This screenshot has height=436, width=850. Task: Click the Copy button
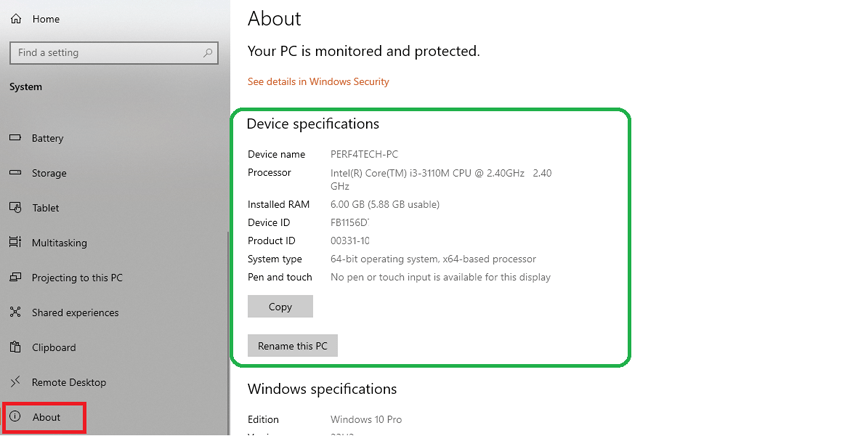click(x=280, y=306)
